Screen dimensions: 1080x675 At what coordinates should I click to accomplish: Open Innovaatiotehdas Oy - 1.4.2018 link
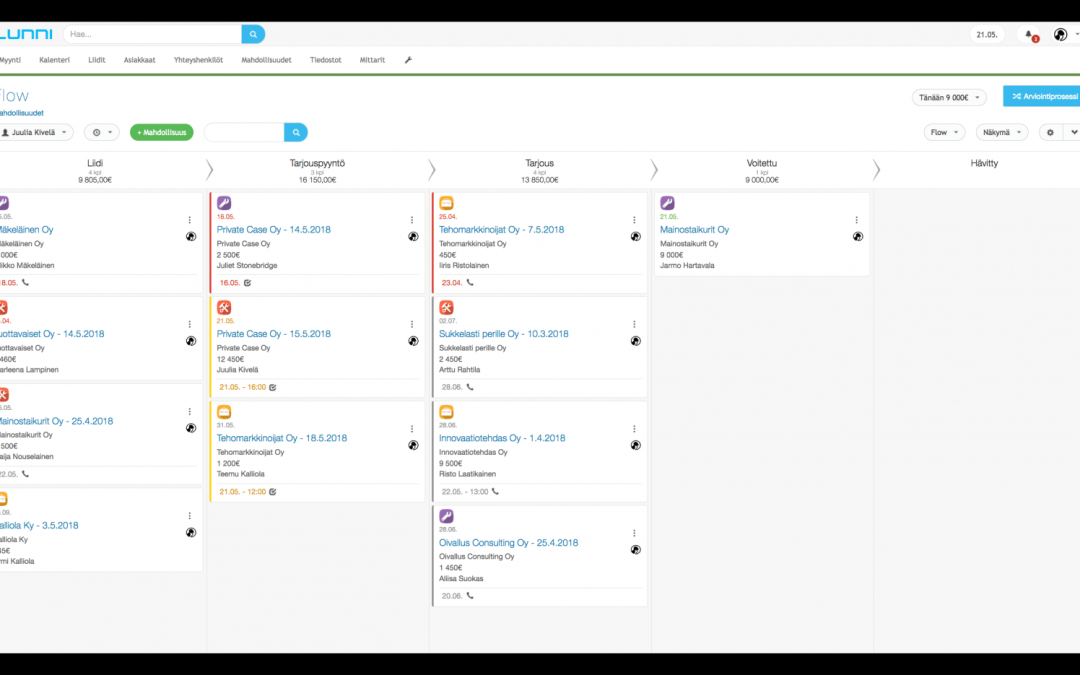[x=502, y=438]
